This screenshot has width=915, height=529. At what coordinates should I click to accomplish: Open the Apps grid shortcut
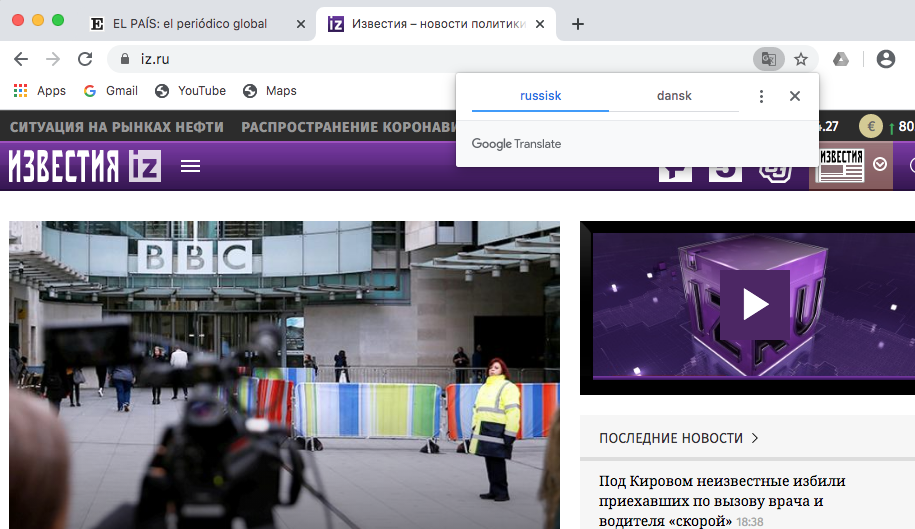coord(40,90)
